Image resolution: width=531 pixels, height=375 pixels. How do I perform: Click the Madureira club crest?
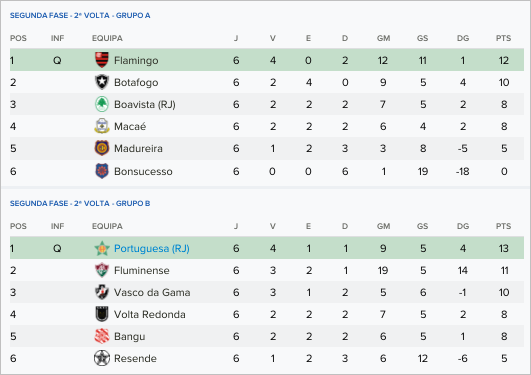102,148
